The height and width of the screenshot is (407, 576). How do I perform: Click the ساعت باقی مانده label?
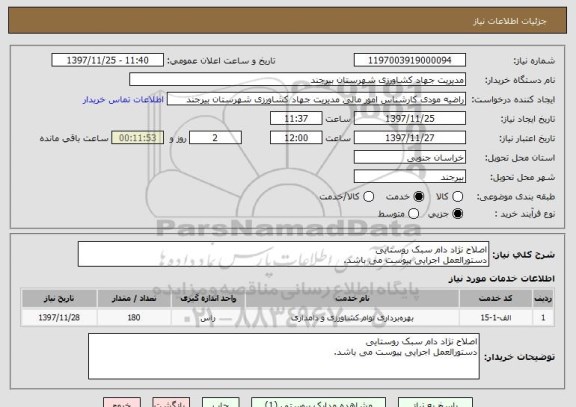pos(74,138)
